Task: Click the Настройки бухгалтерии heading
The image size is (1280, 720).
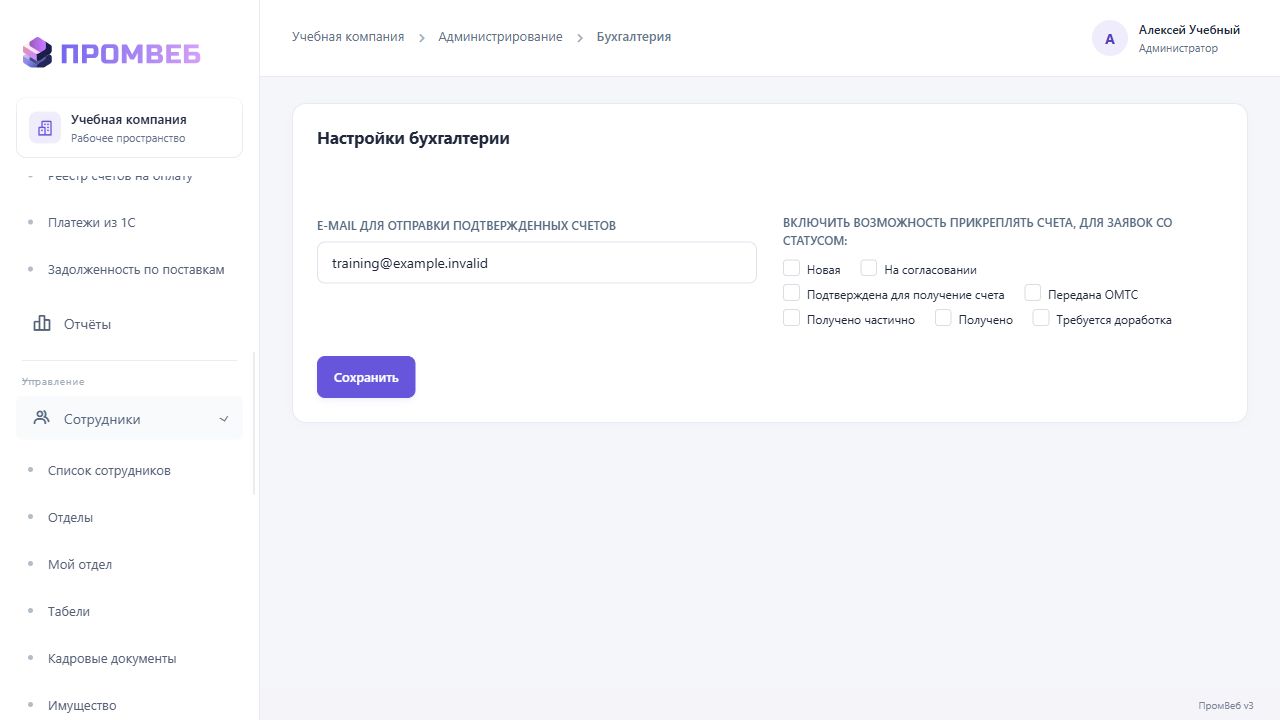Action: [x=413, y=139]
